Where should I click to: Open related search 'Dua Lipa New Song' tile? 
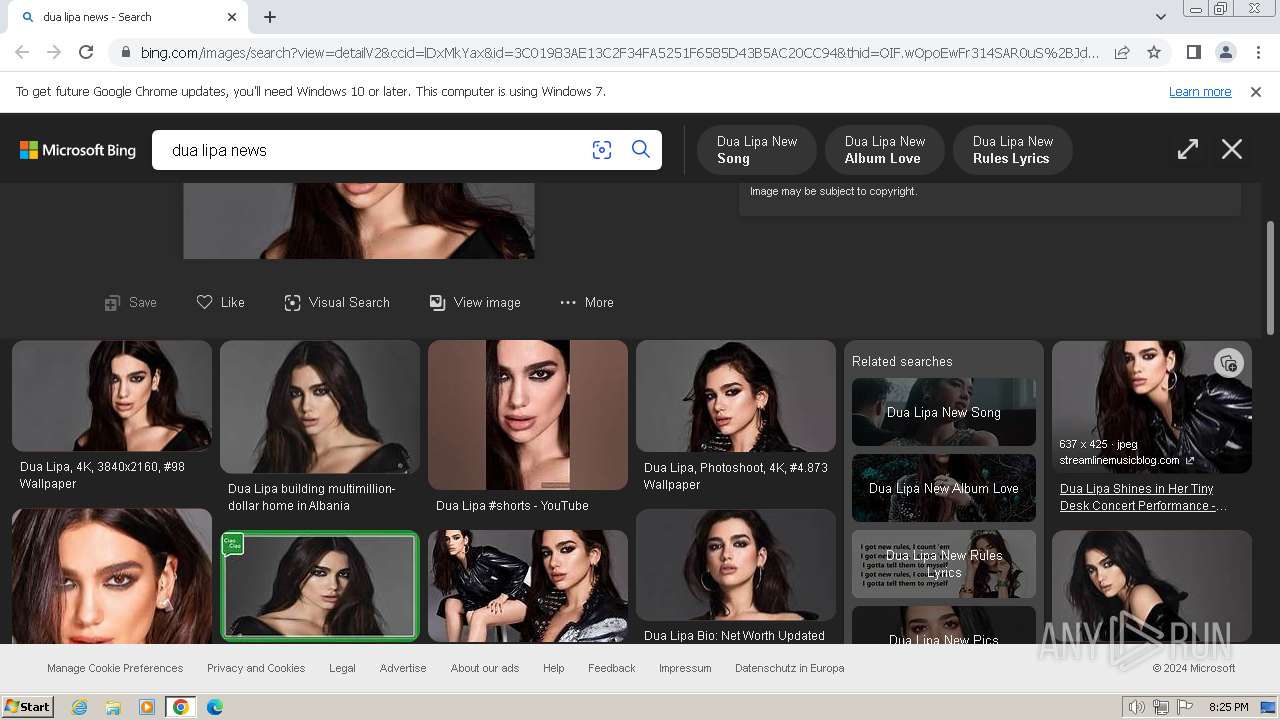coord(944,412)
